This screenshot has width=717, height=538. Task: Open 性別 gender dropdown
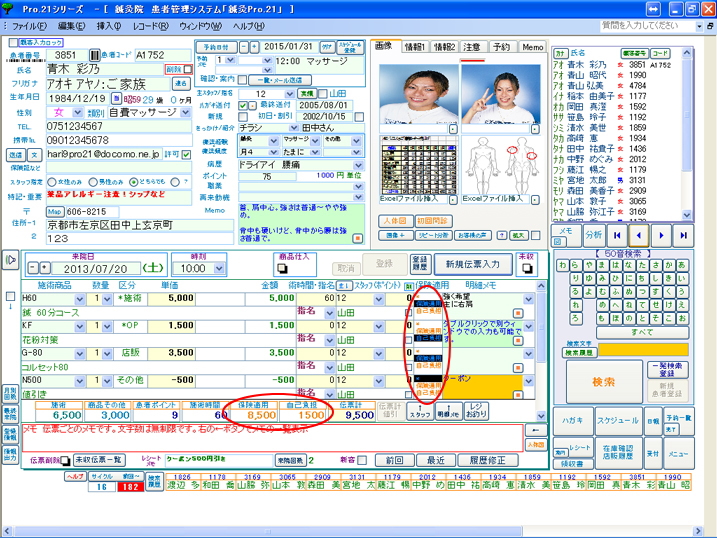[x=77, y=112]
